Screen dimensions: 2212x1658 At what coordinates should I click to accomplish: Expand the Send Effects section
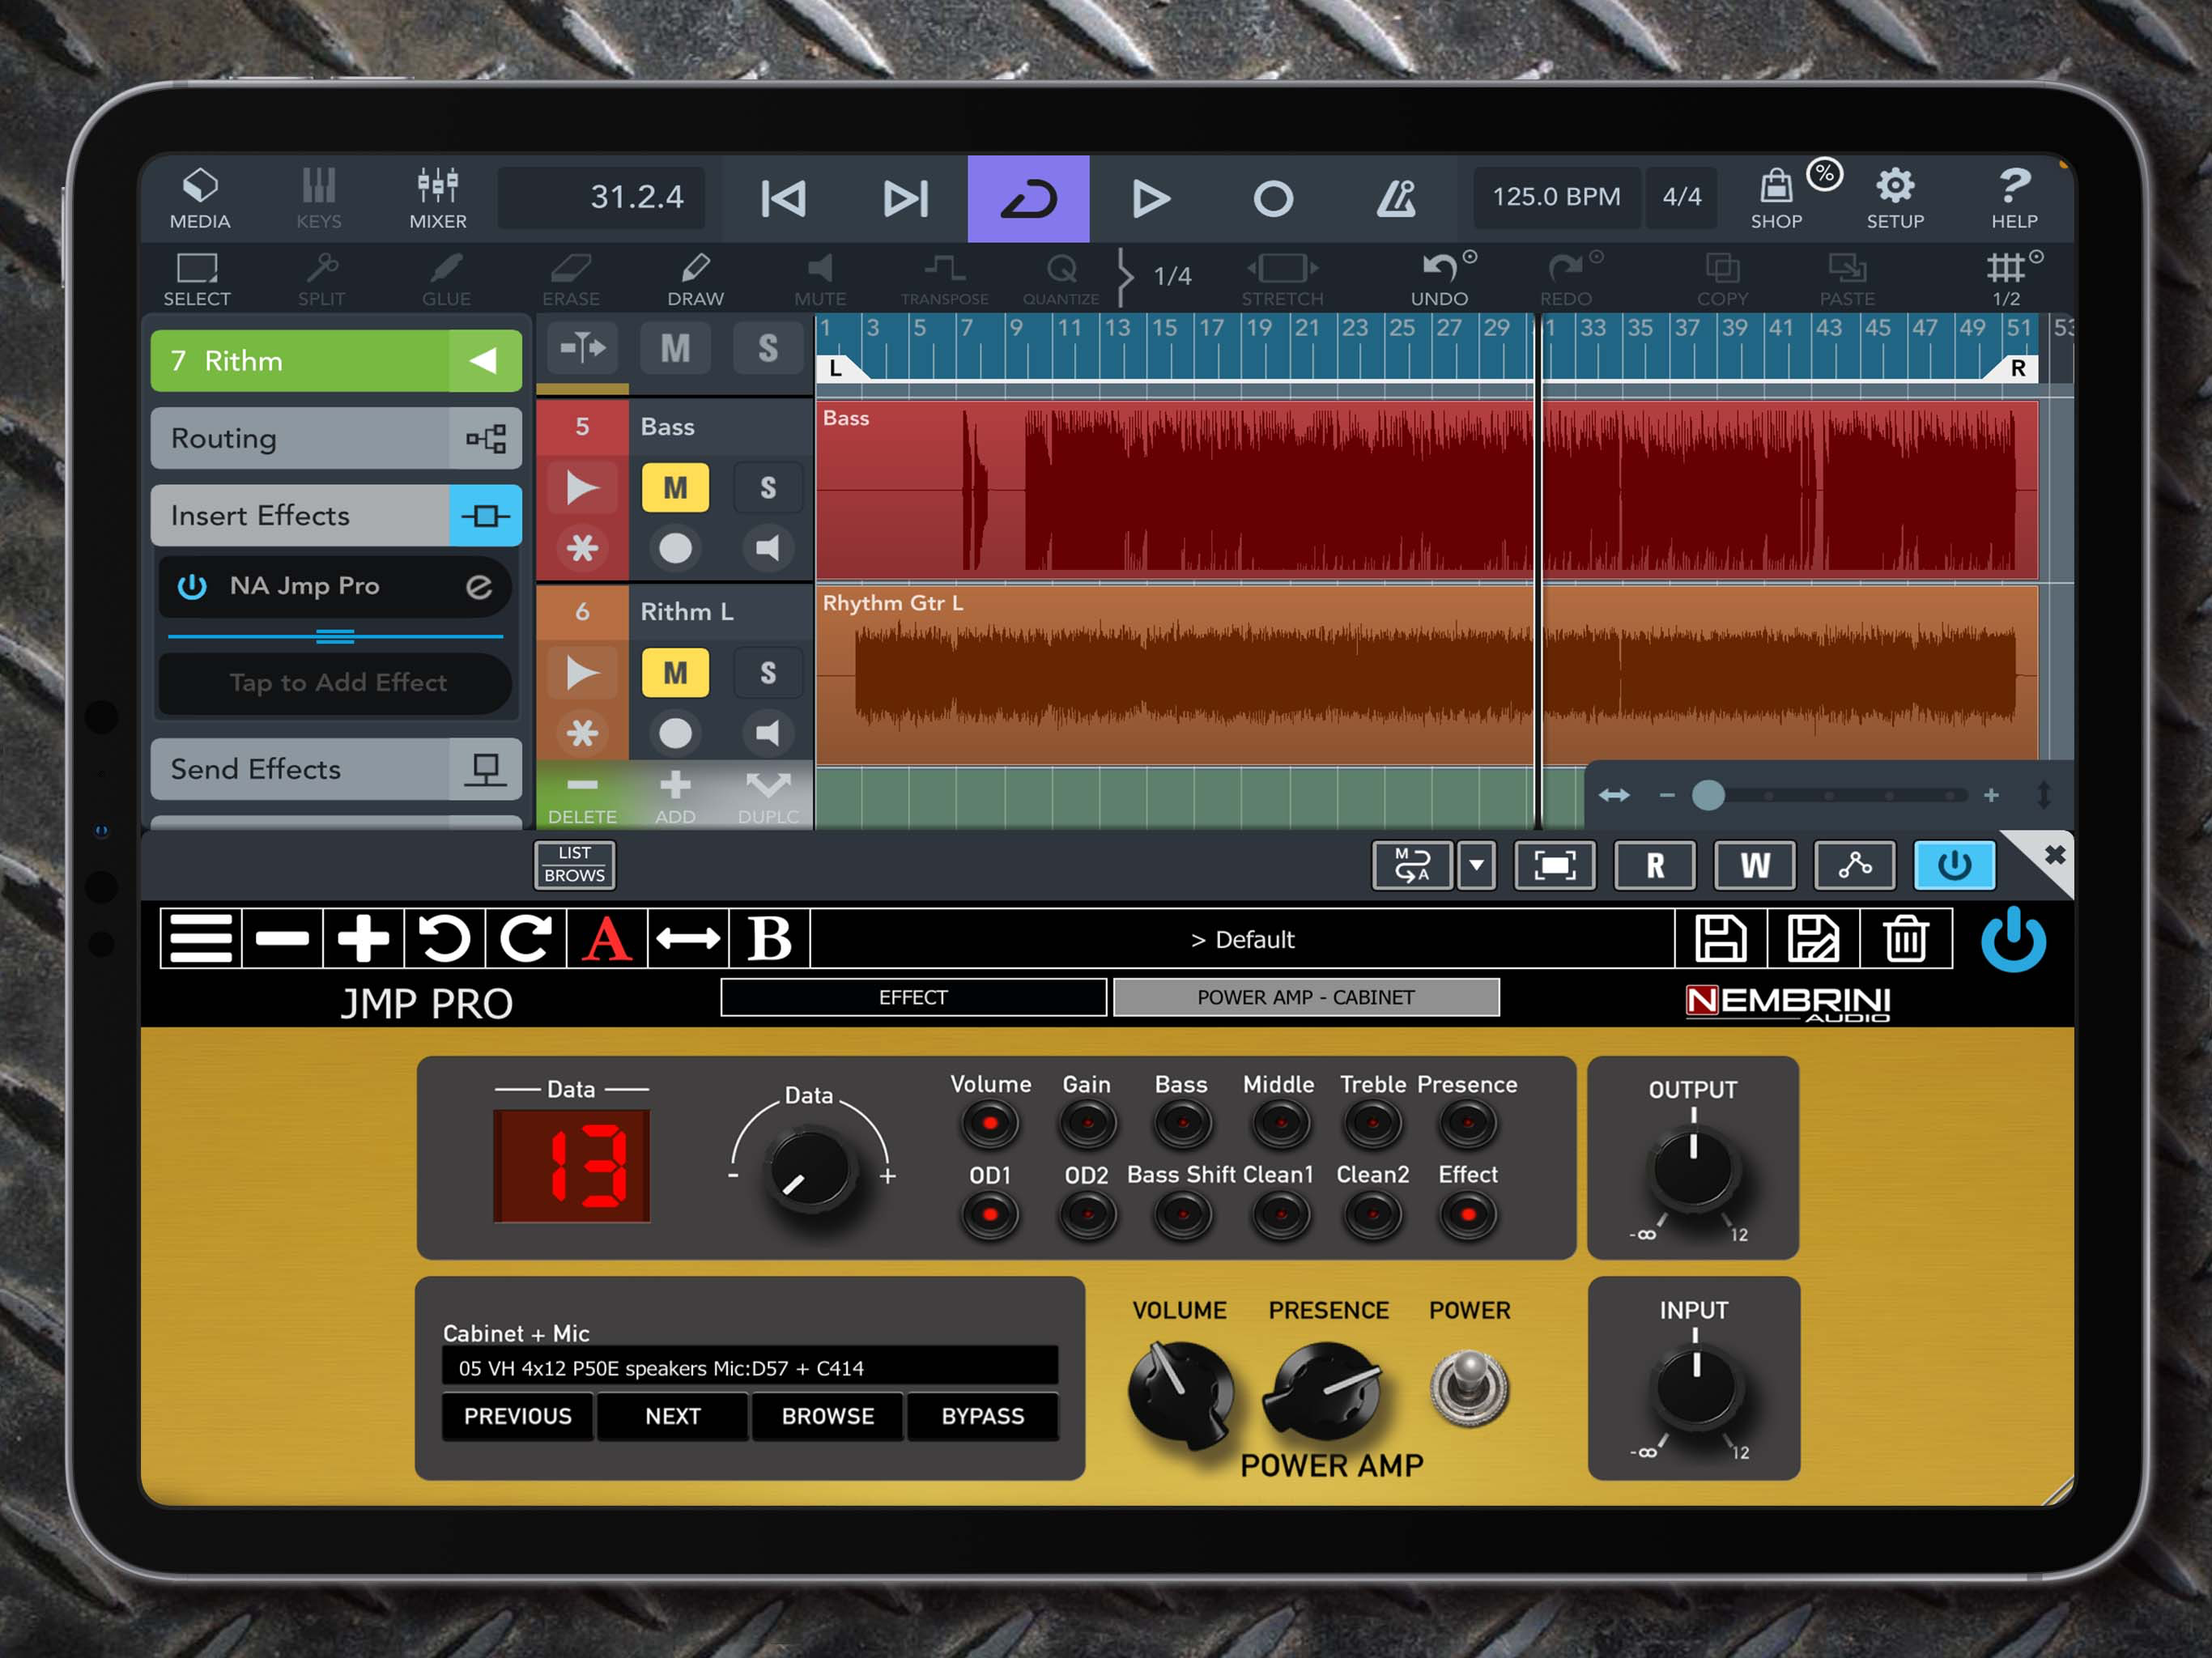click(336, 769)
